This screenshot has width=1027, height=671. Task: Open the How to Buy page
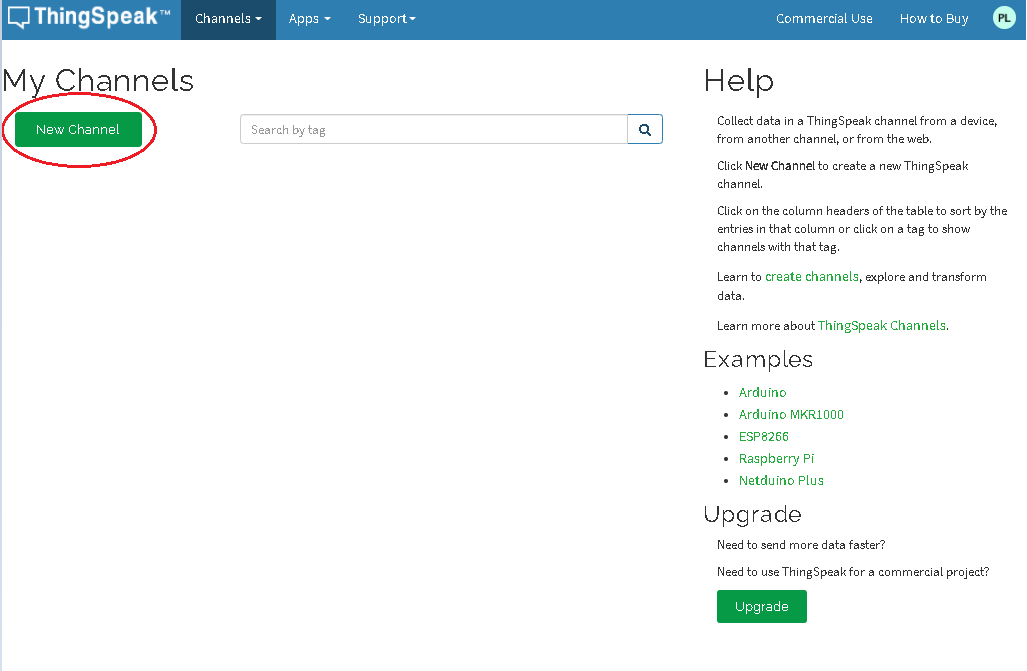click(934, 19)
